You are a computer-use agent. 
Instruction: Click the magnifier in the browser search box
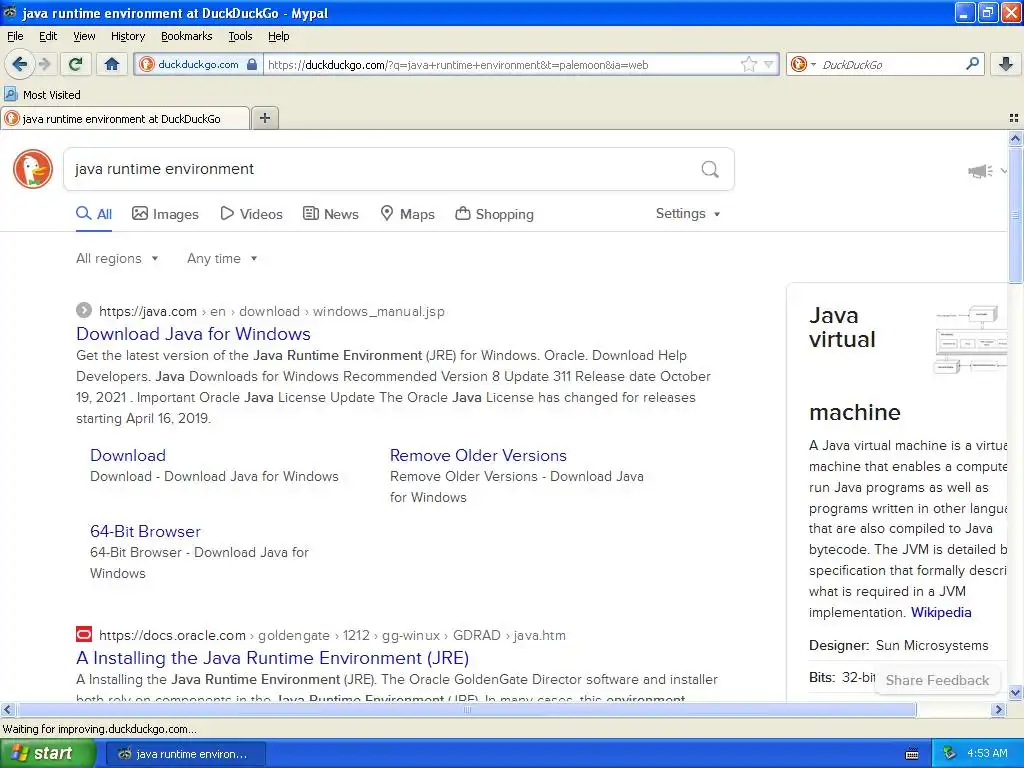click(972, 64)
